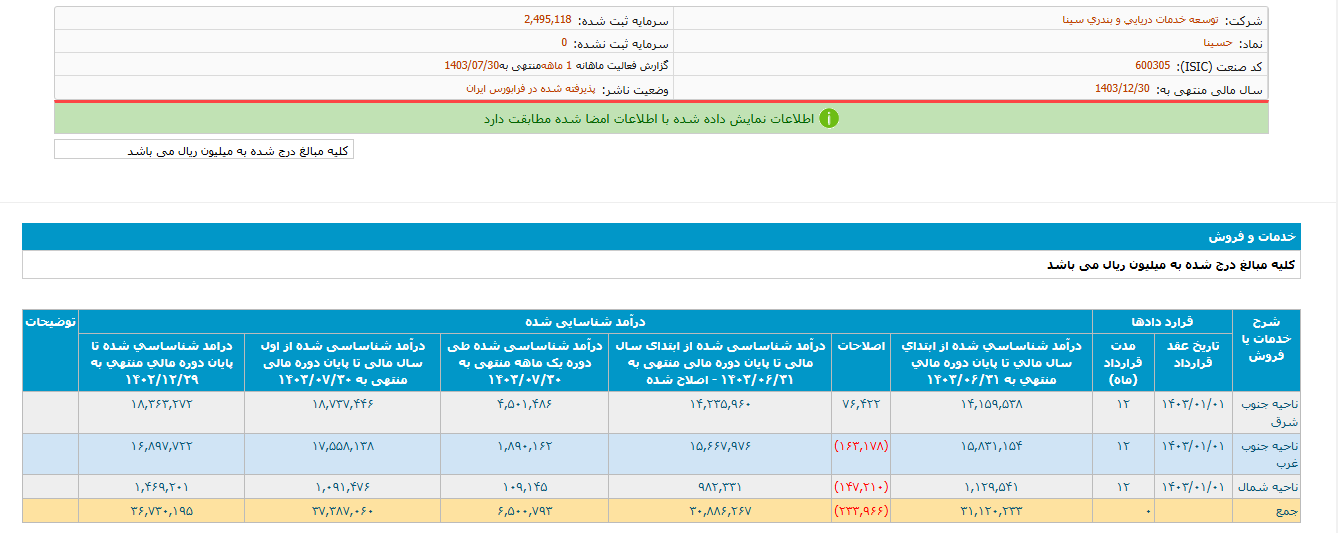Click the prior year total ۳۶,۷۳۰,۱۹۵

pos(161,510)
